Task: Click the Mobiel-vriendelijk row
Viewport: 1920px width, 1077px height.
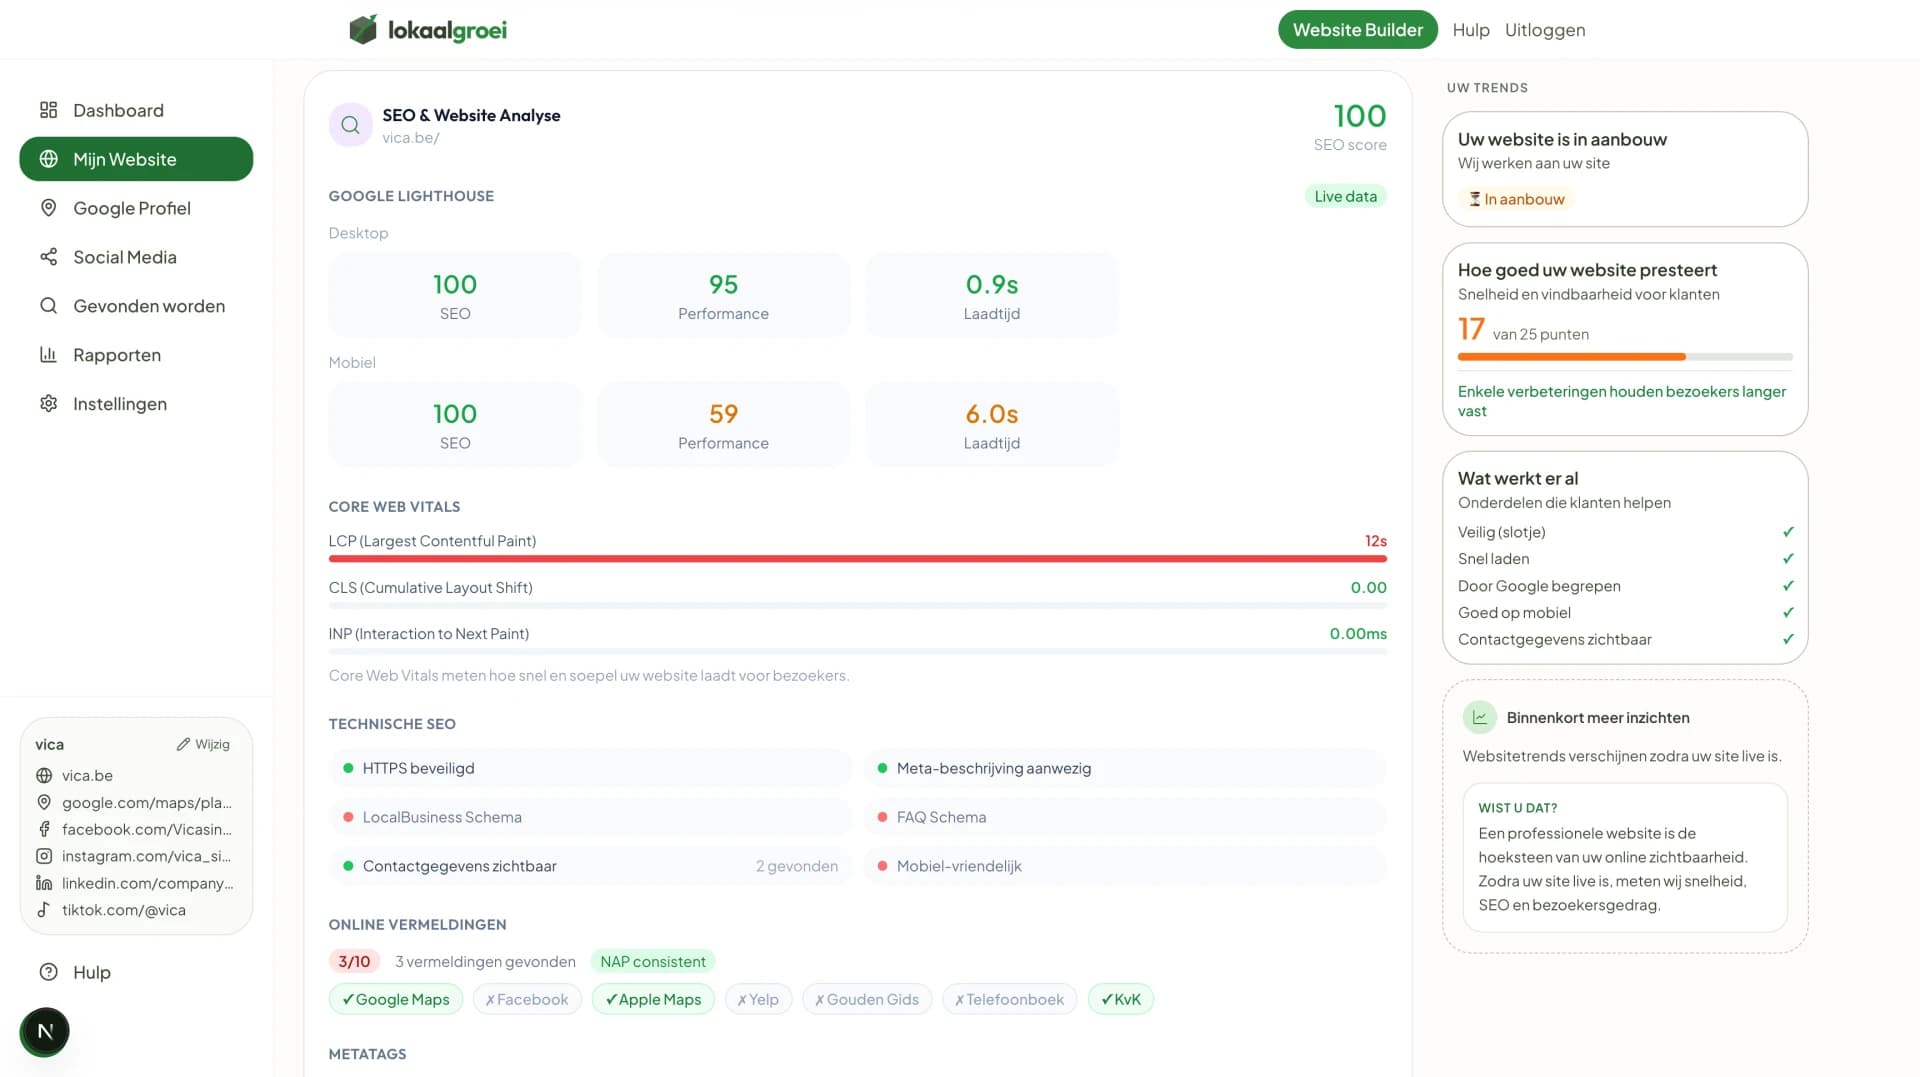Action: coord(1125,867)
